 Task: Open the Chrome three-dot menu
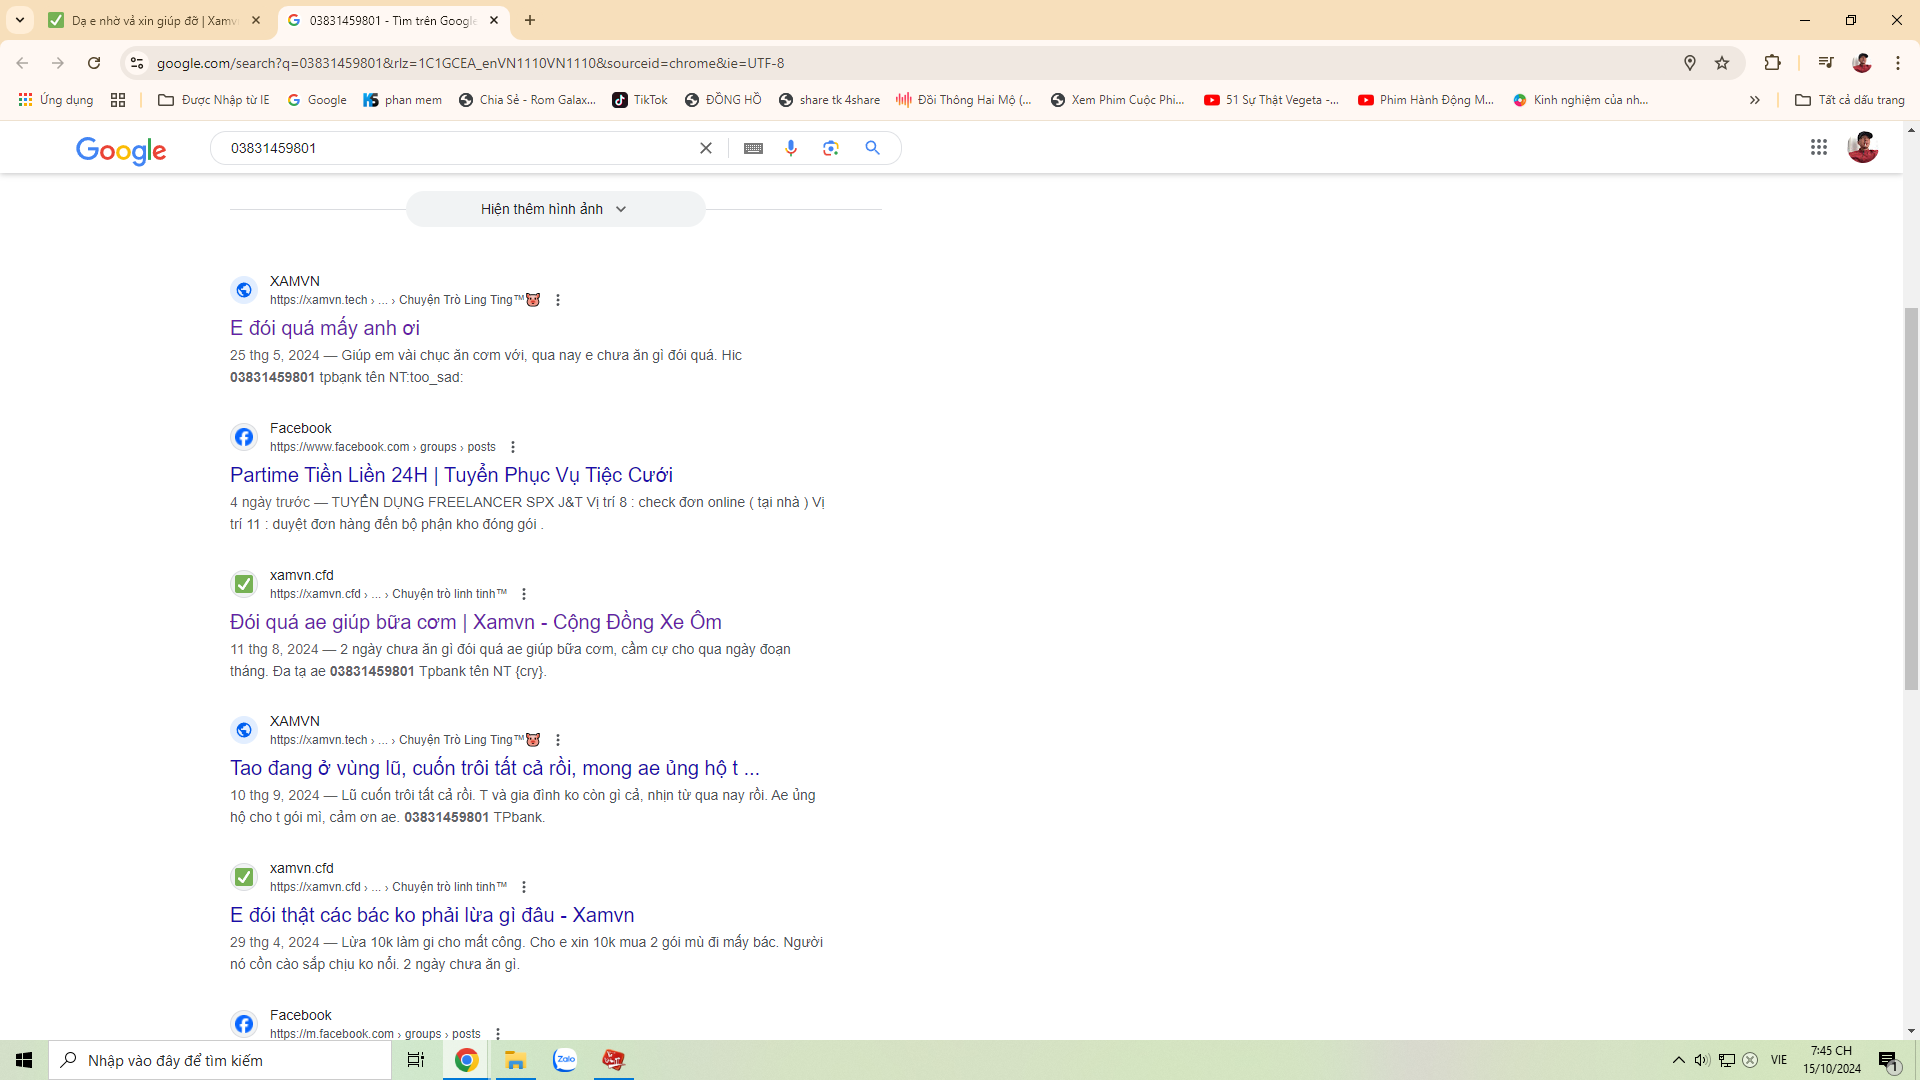coord(1898,63)
